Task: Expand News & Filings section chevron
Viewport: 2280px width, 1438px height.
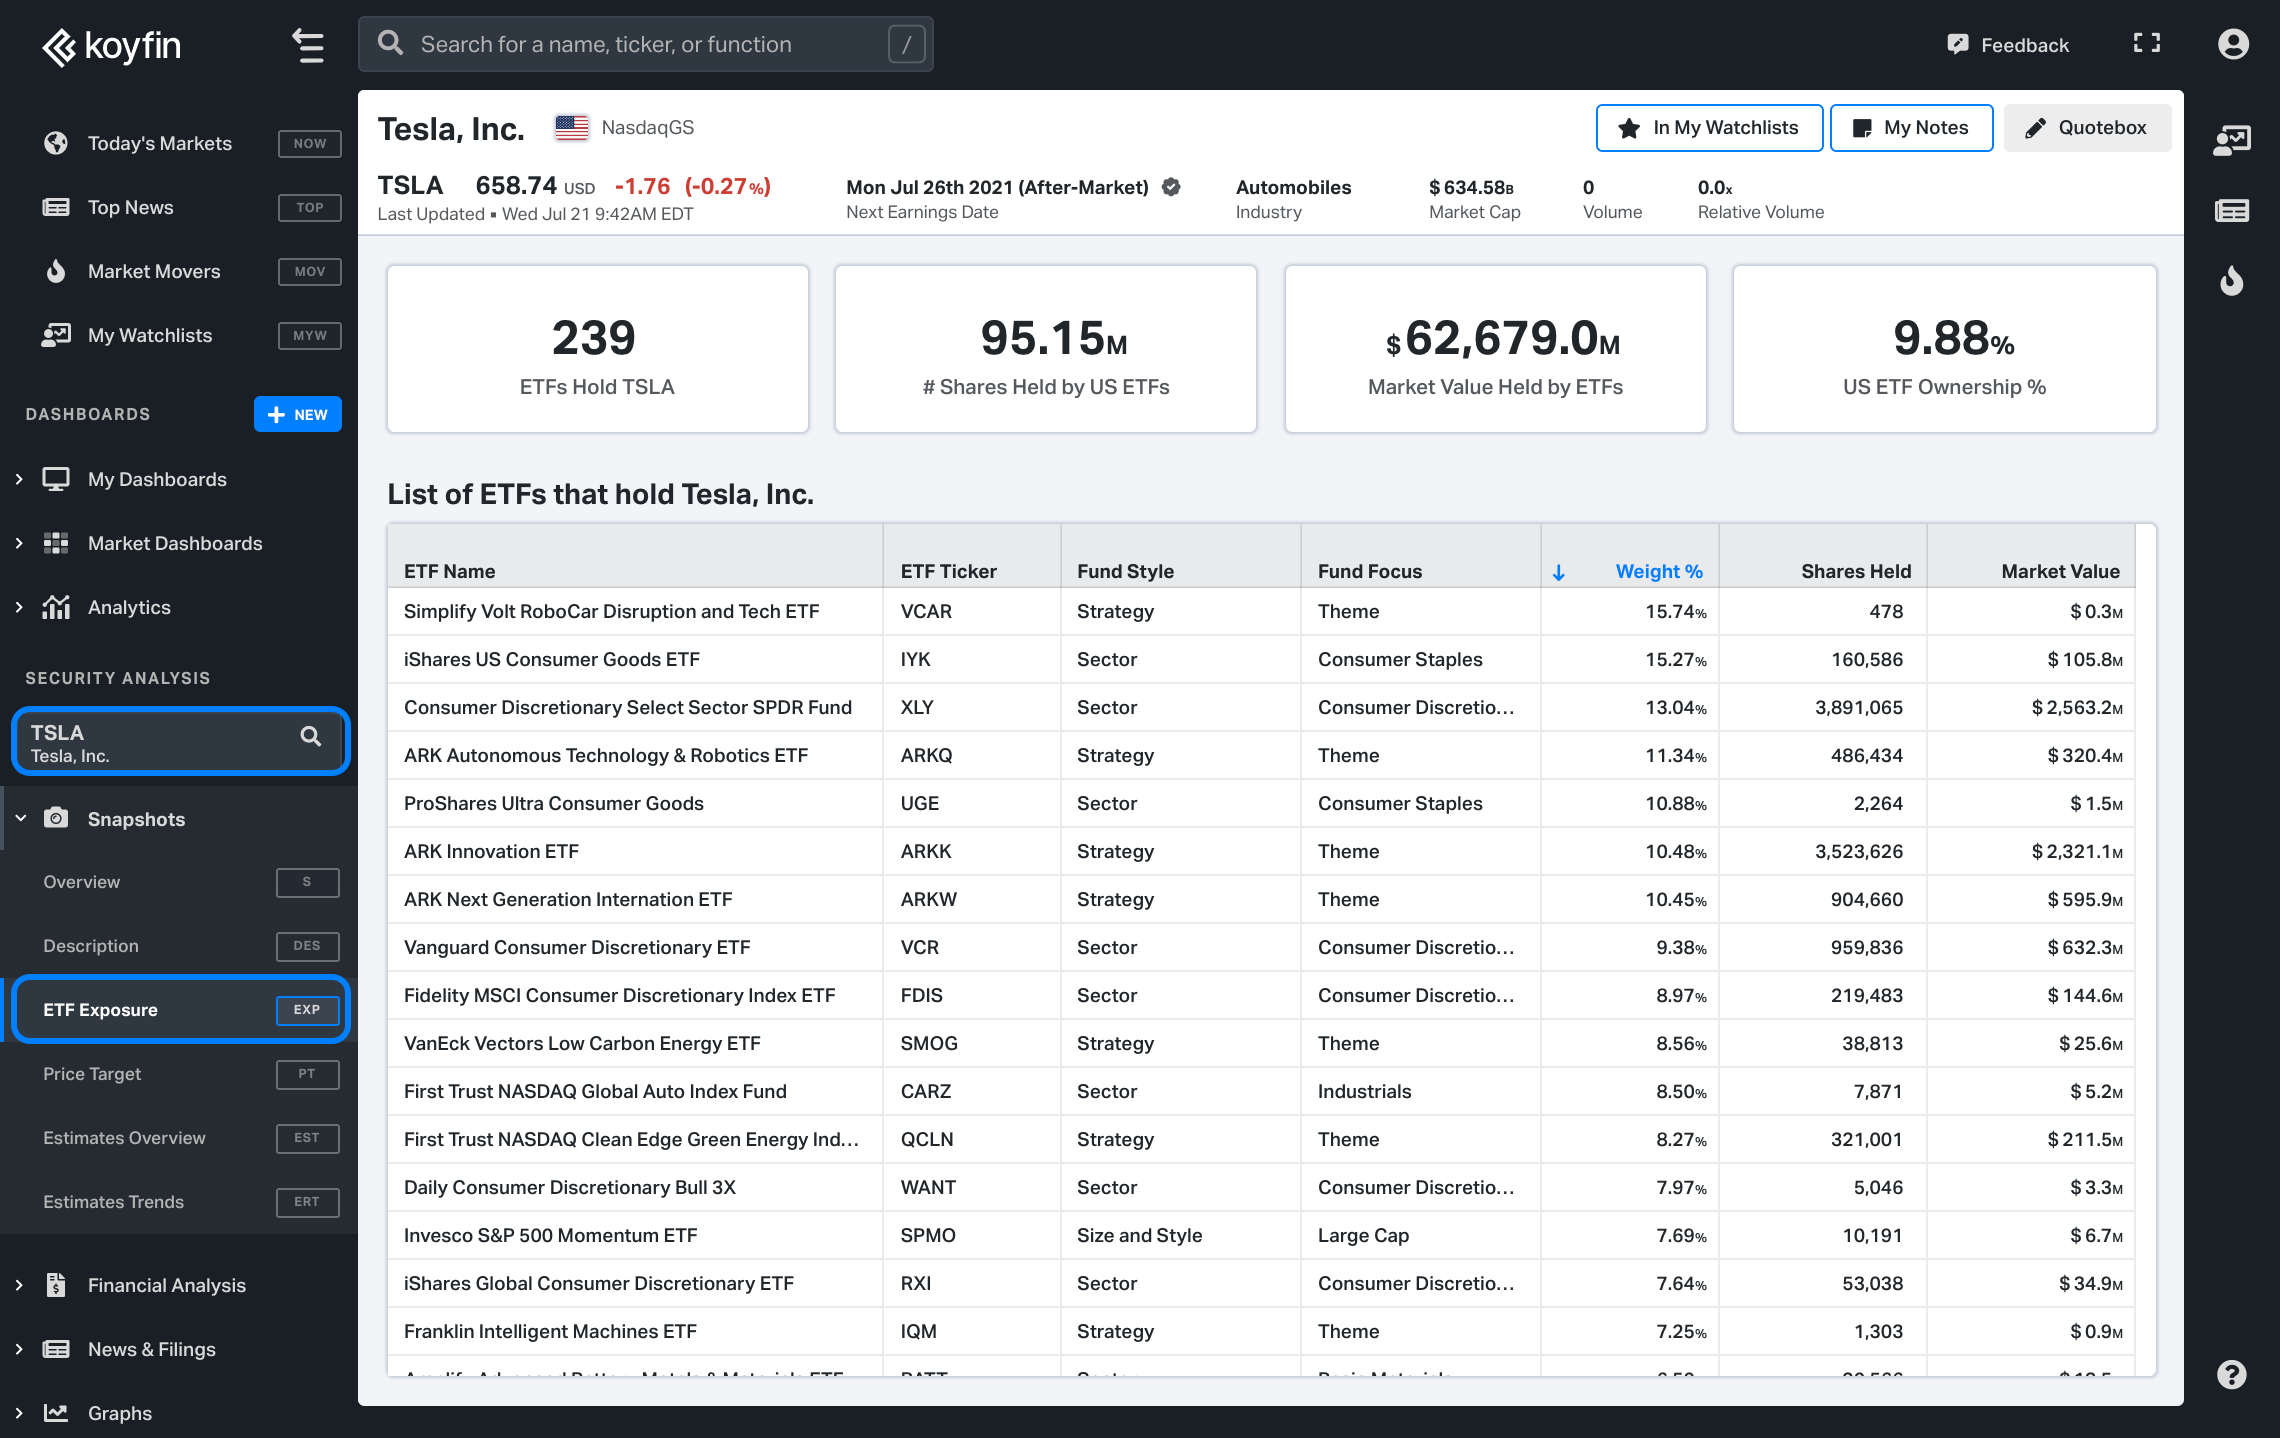Action: [19, 1349]
